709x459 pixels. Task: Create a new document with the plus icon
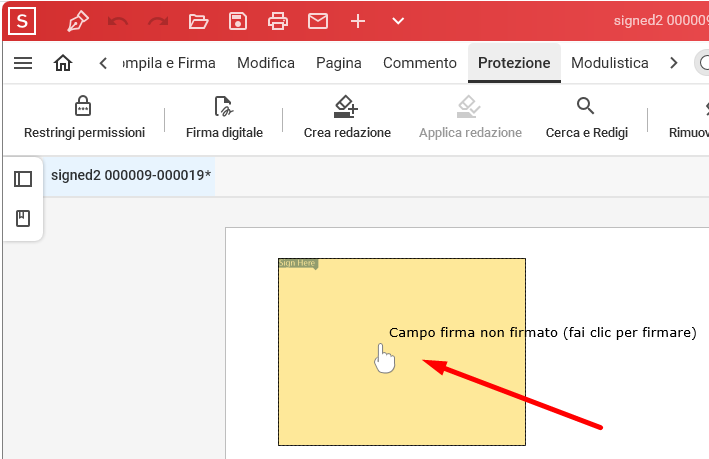pos(358,21)
